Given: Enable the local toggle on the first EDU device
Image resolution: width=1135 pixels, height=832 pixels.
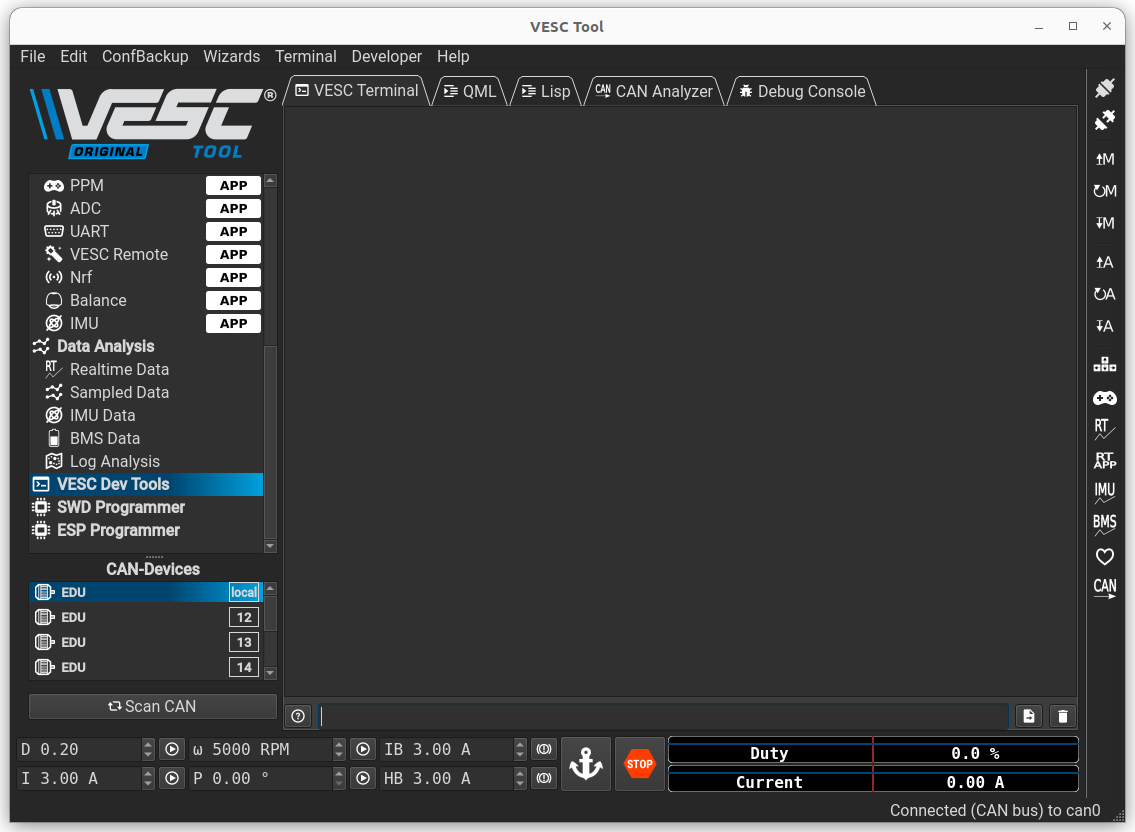Looking at the screenshot, I should (244, 591).
